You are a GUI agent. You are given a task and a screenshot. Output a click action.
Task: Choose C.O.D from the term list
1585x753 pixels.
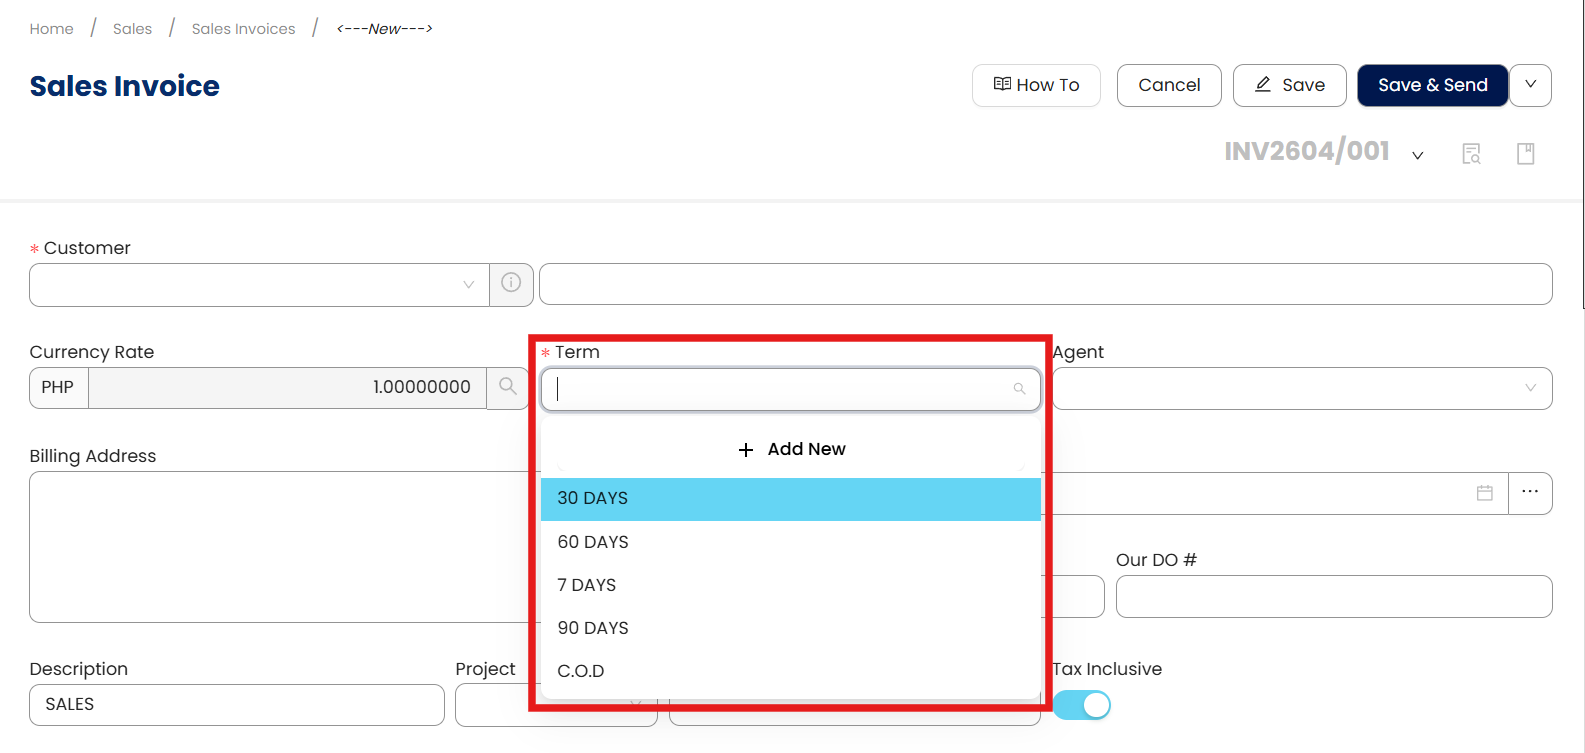coord(581,671)
